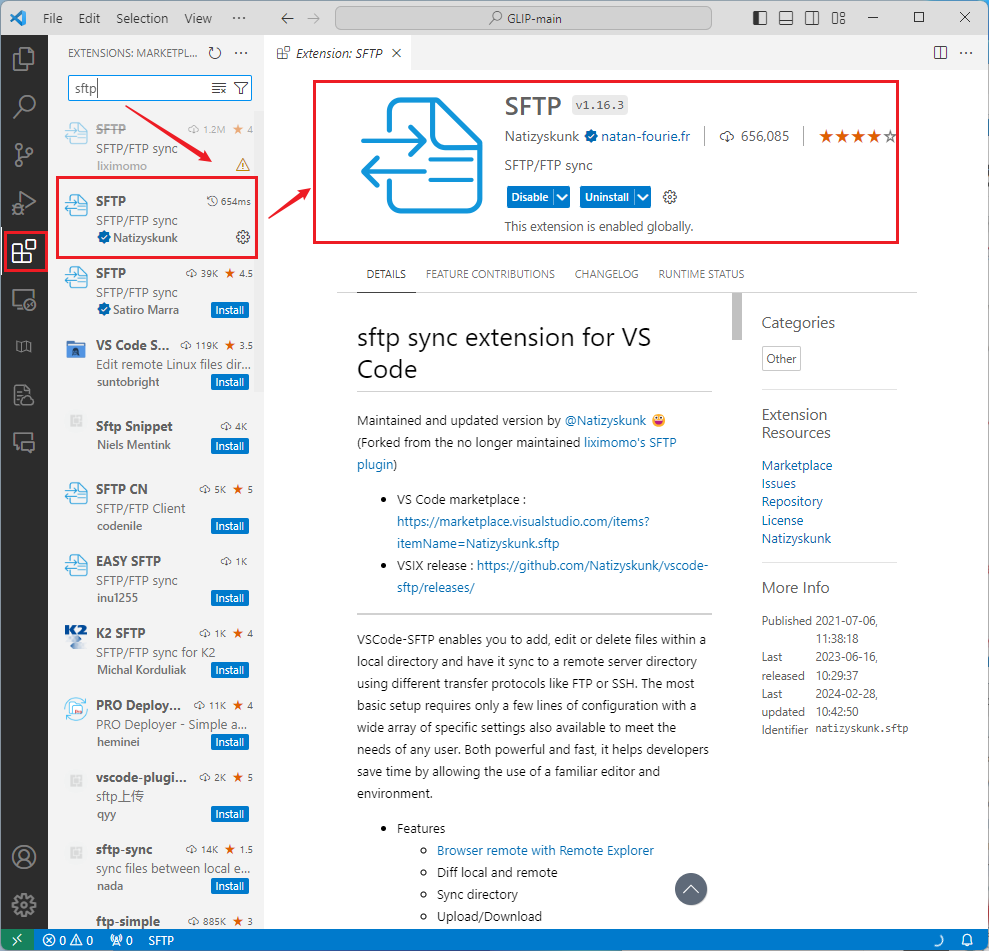Install the K2 SFTP extension

point(230,670)
